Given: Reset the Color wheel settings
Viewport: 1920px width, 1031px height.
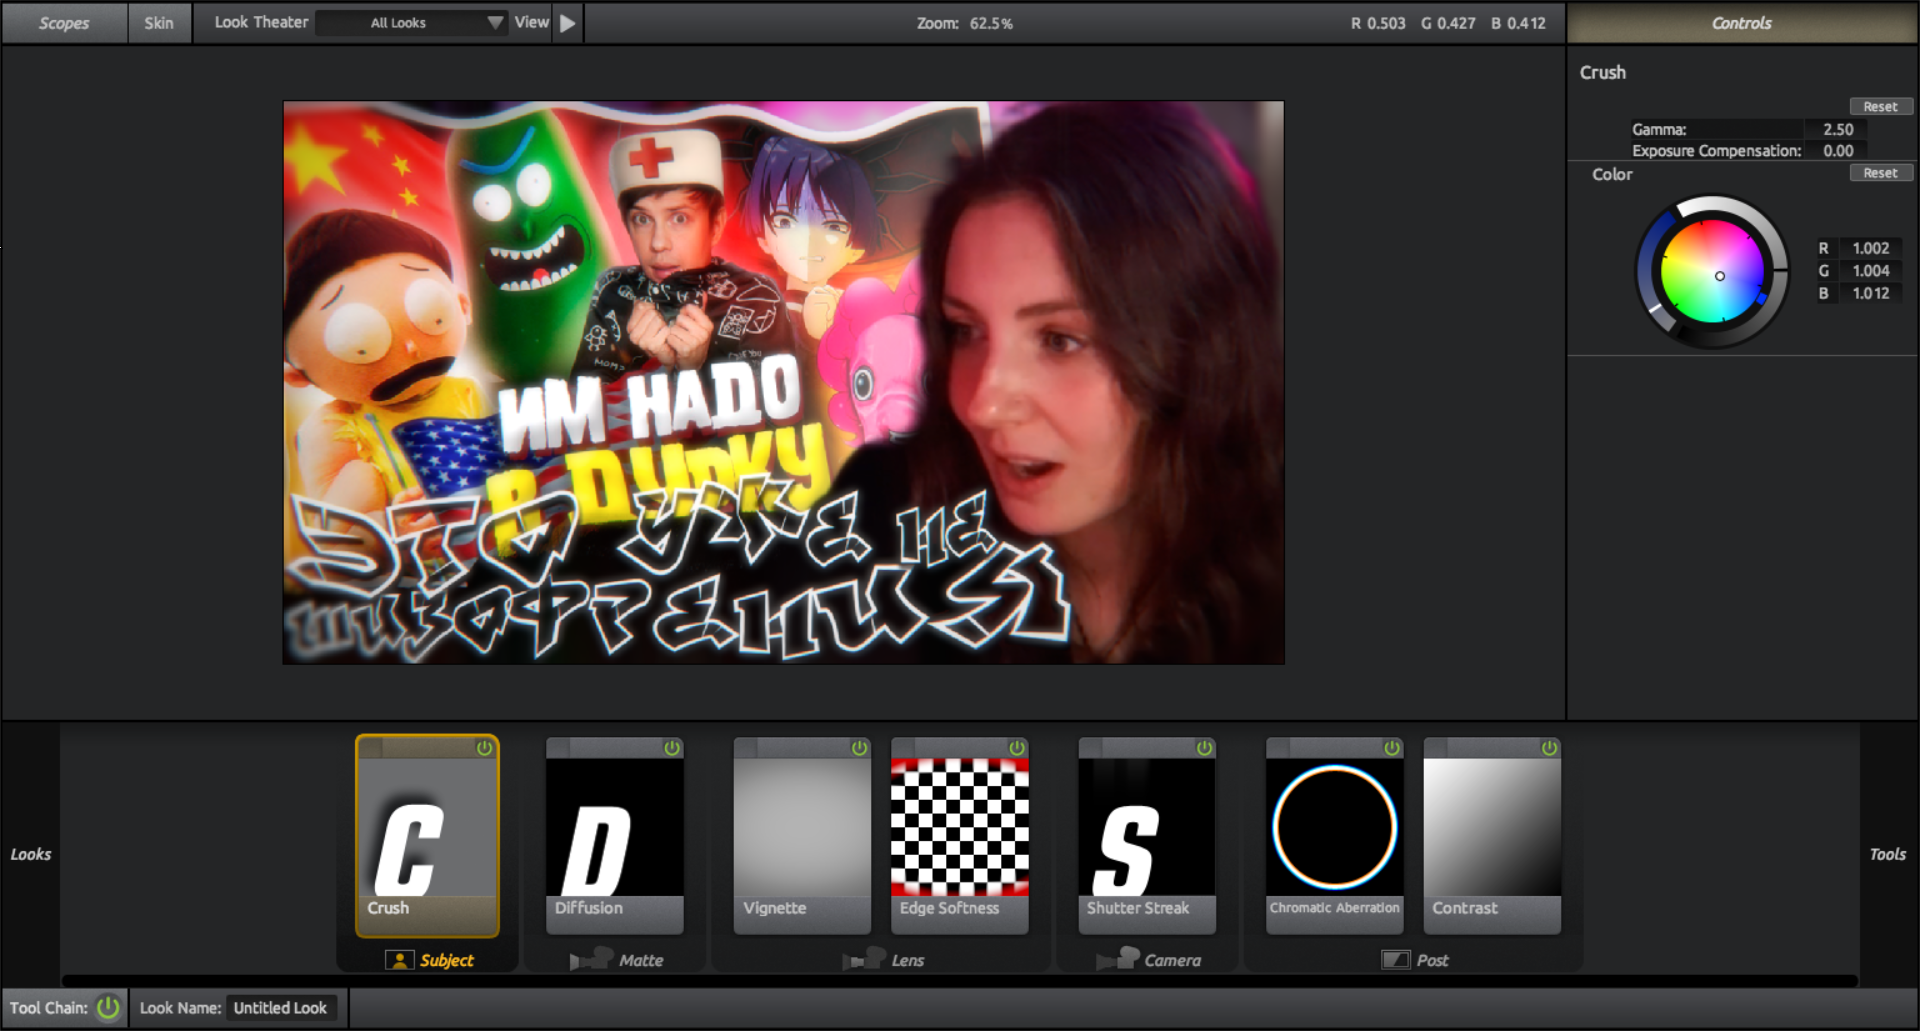Looking at the screenshot, I should coord(1880,173).
